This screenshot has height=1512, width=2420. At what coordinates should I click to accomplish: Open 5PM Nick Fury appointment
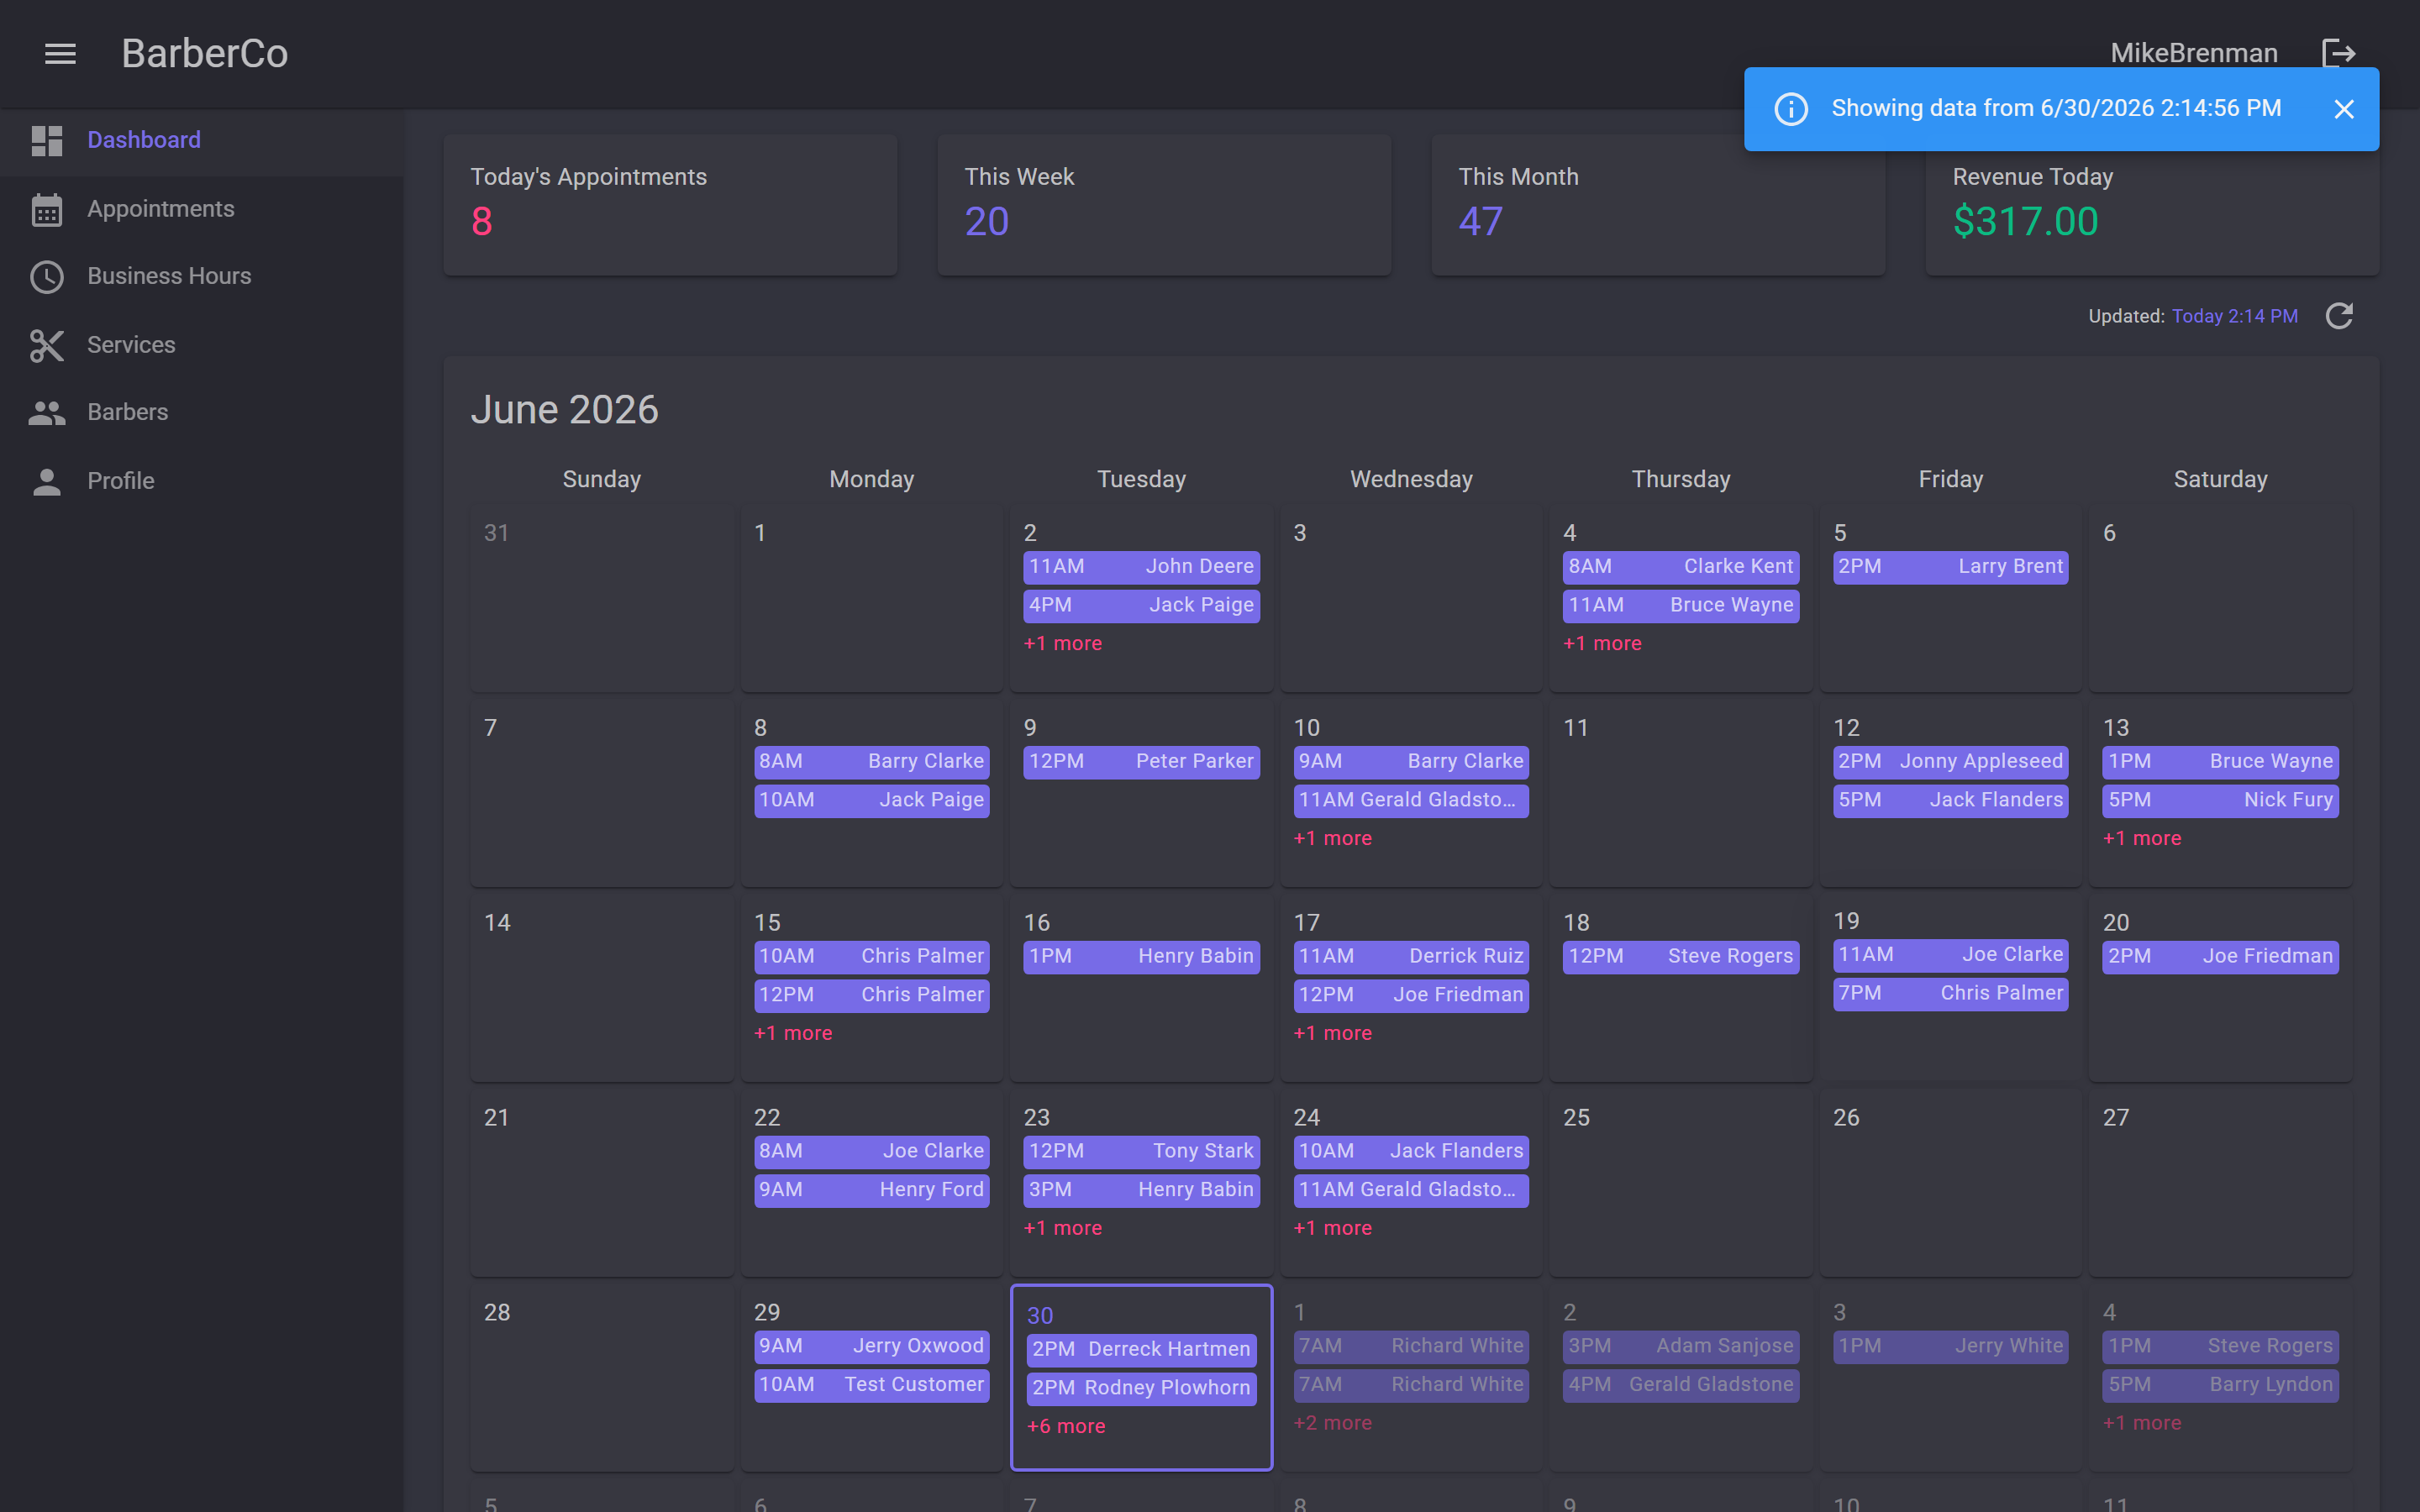[x=2220, y=801]
